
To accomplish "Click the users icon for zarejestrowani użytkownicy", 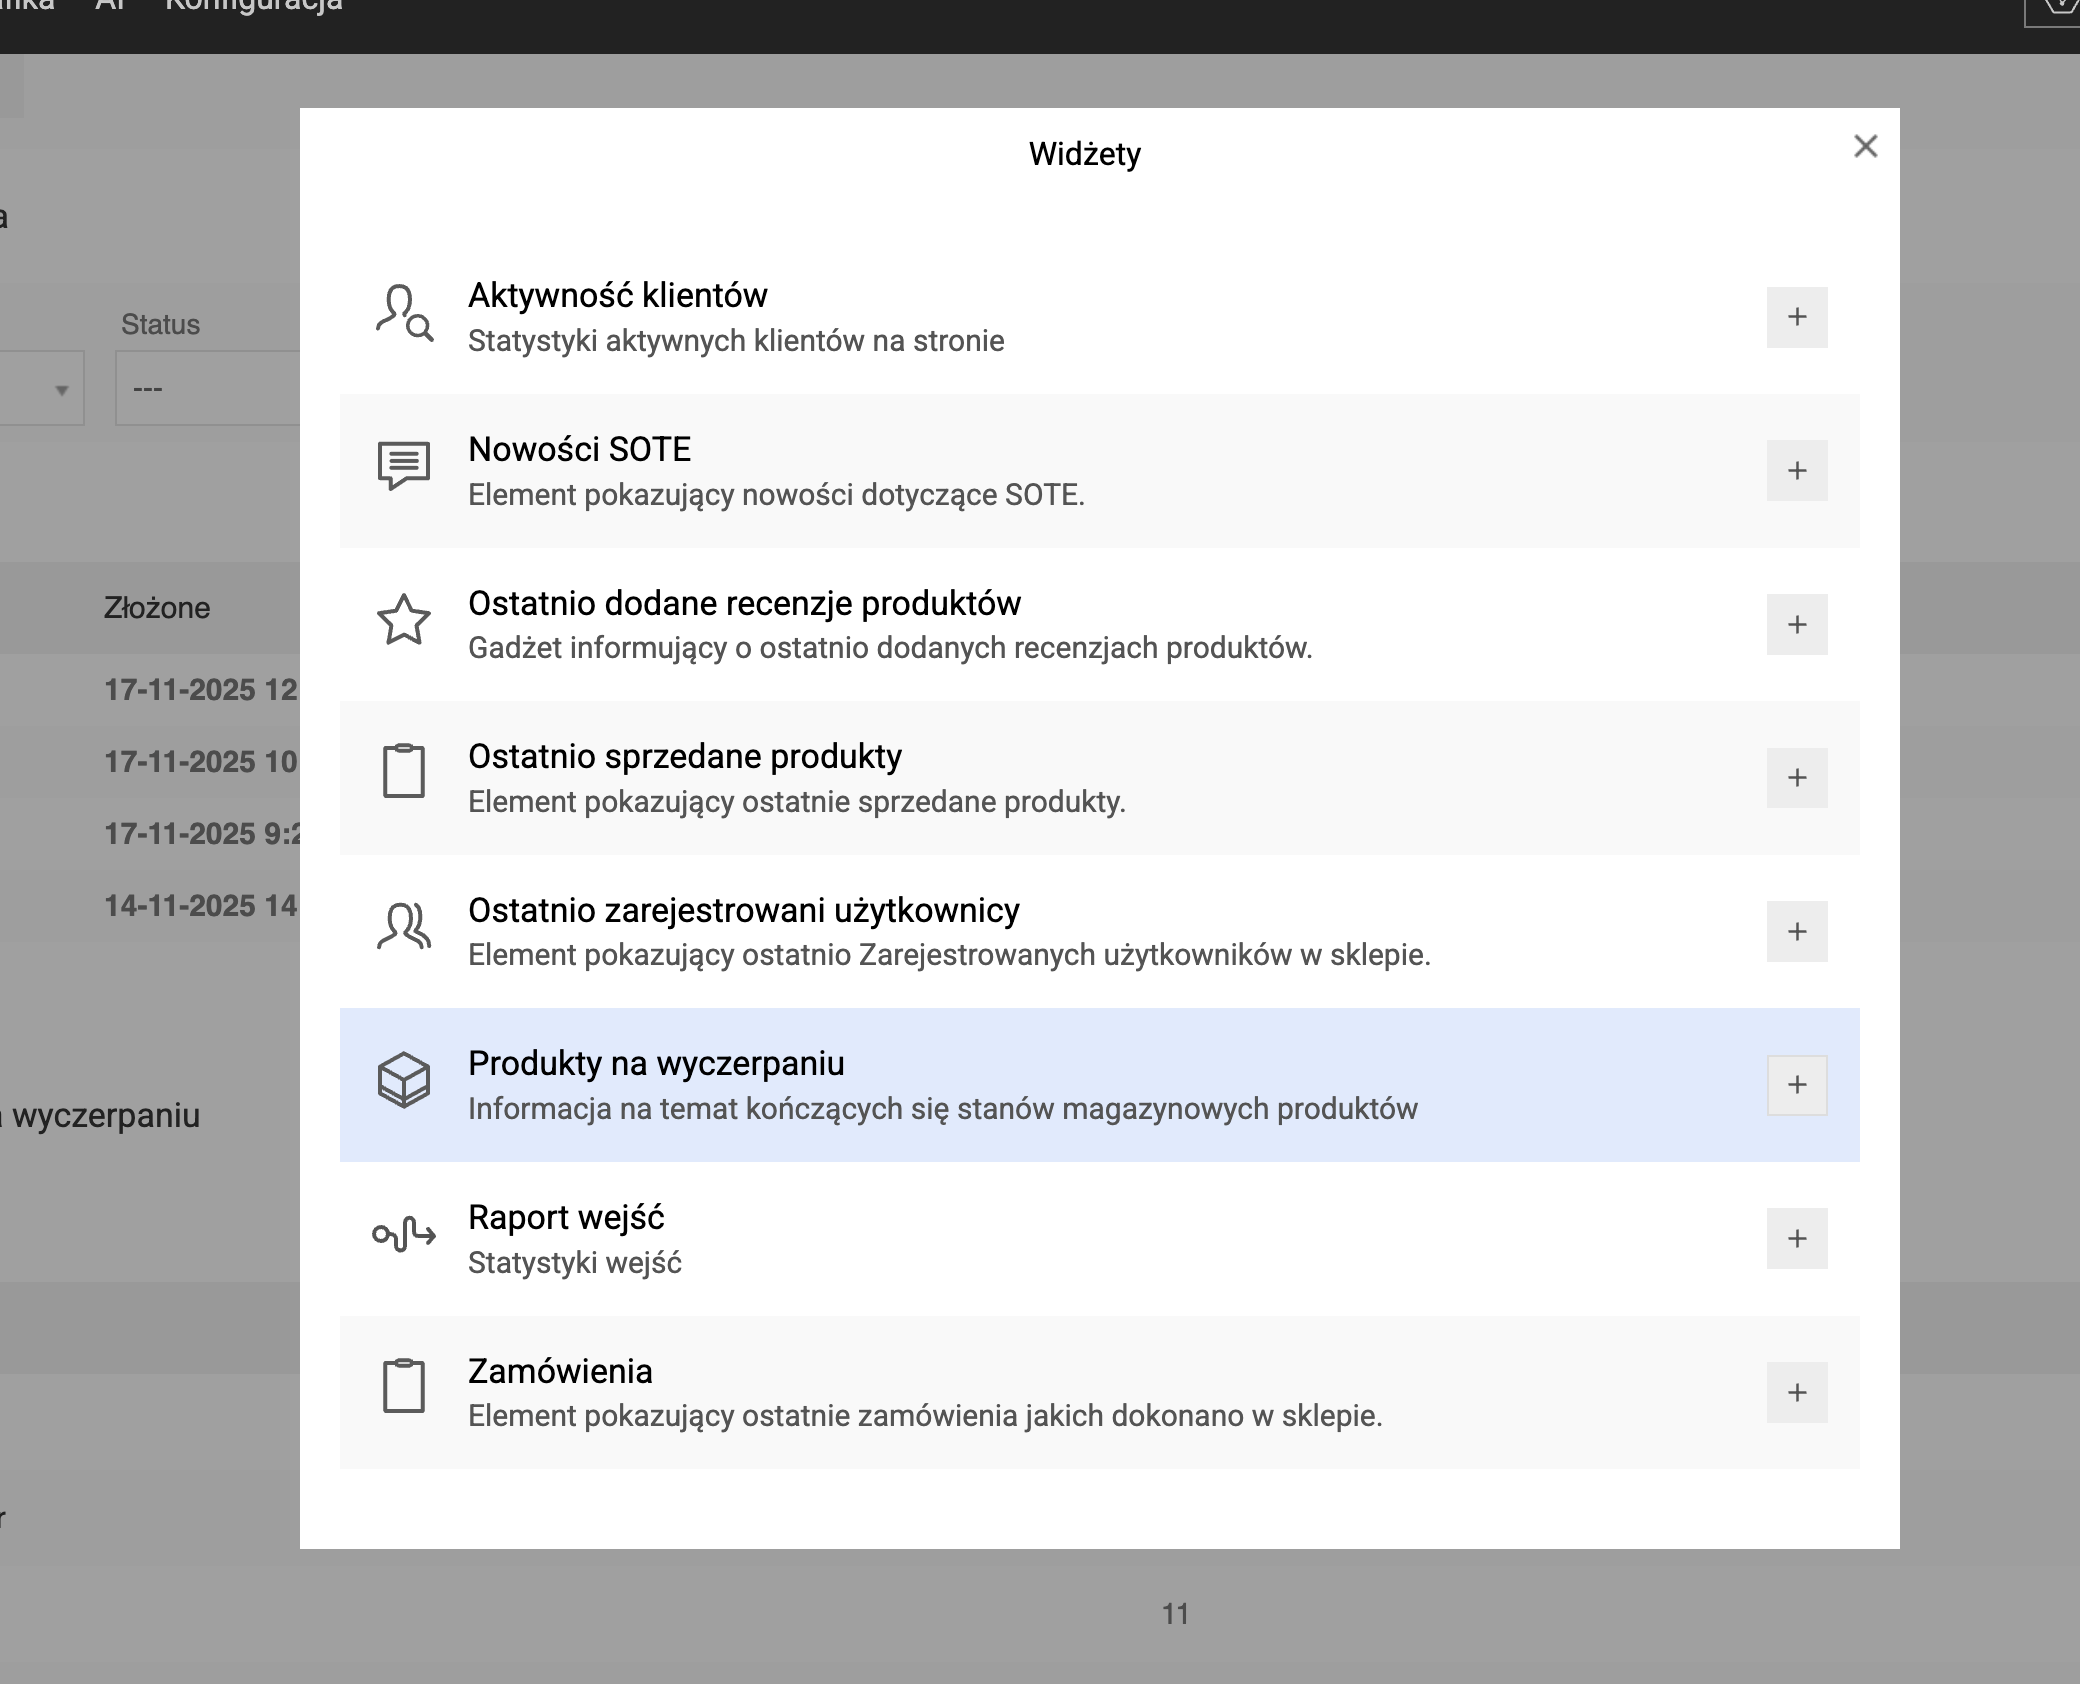I will point(404,926).
